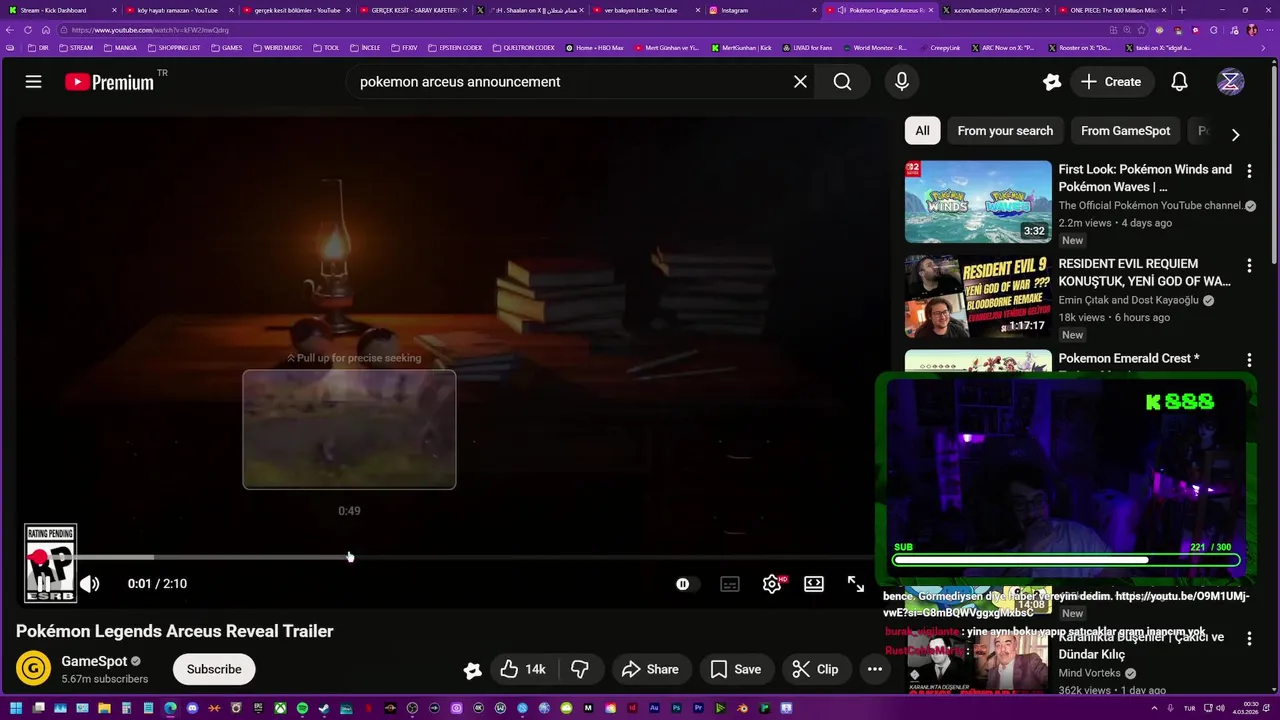Open the Windows Start menu
This screenshot has height=720, width=1280.
[x=16, y=708]
